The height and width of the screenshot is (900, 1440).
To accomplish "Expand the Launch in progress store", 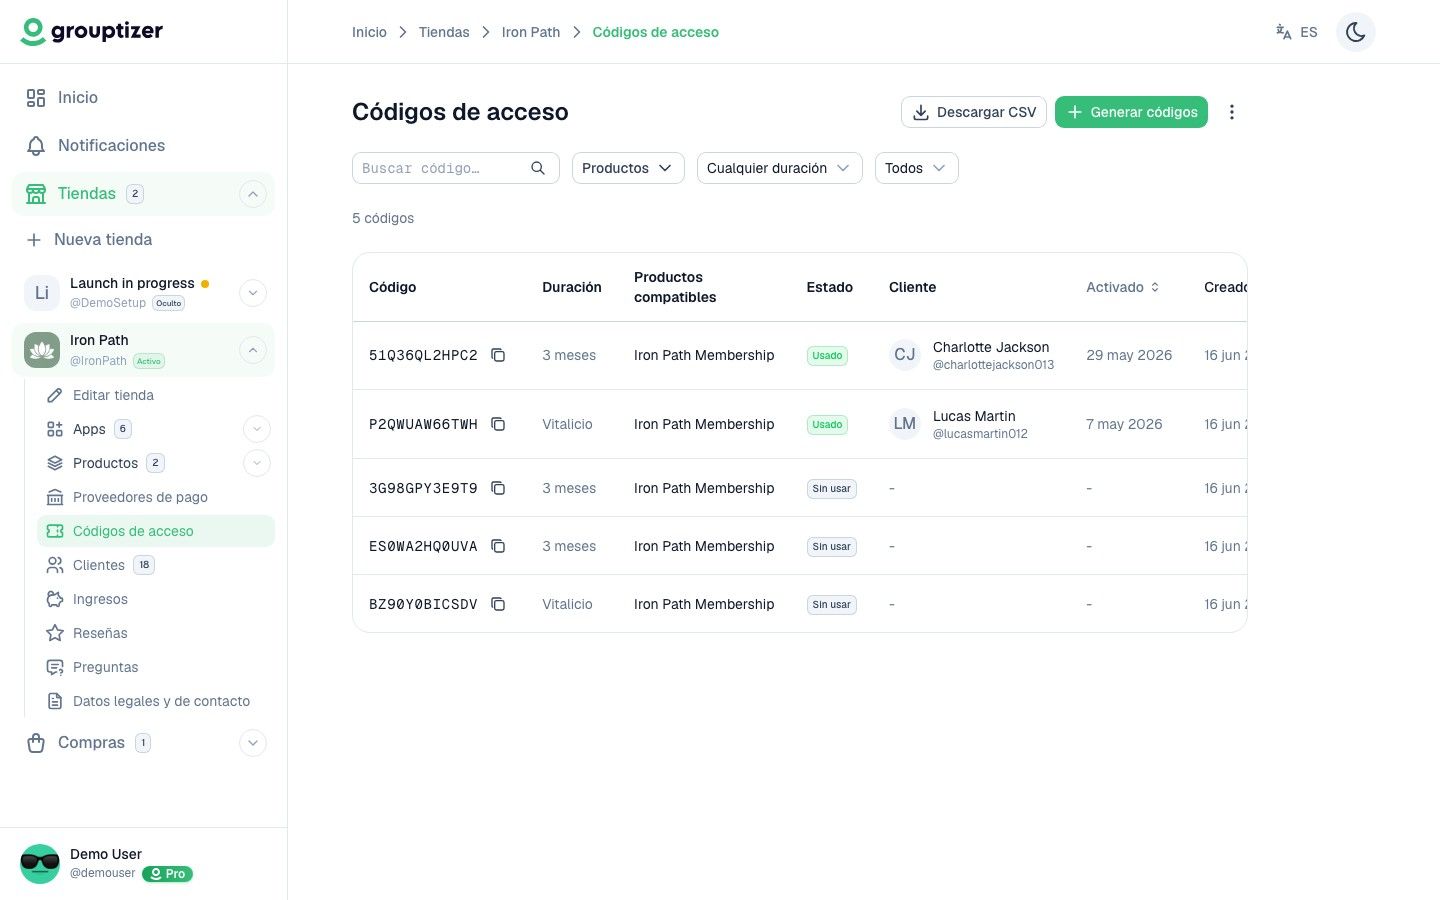I will (x=253, y=293).
